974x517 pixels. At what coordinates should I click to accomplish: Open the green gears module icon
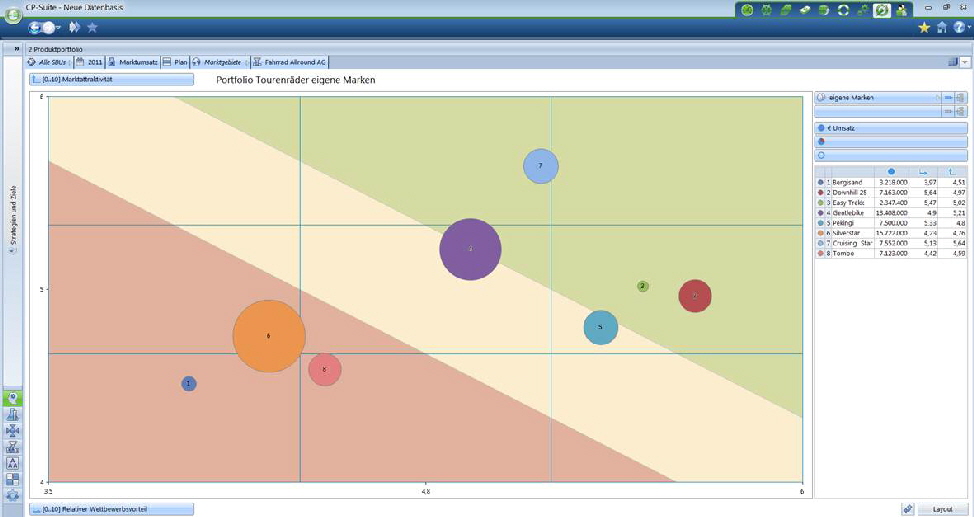pos(862,10)
